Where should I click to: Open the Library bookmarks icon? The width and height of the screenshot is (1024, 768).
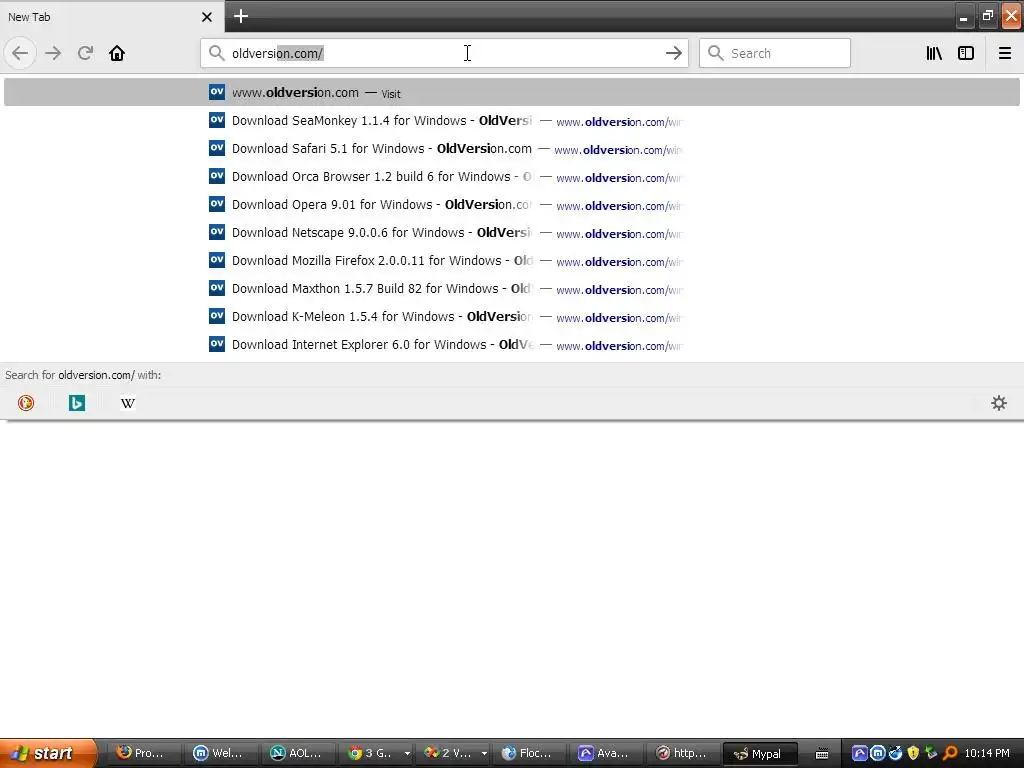pyautogui.click(x=934, y=53)
